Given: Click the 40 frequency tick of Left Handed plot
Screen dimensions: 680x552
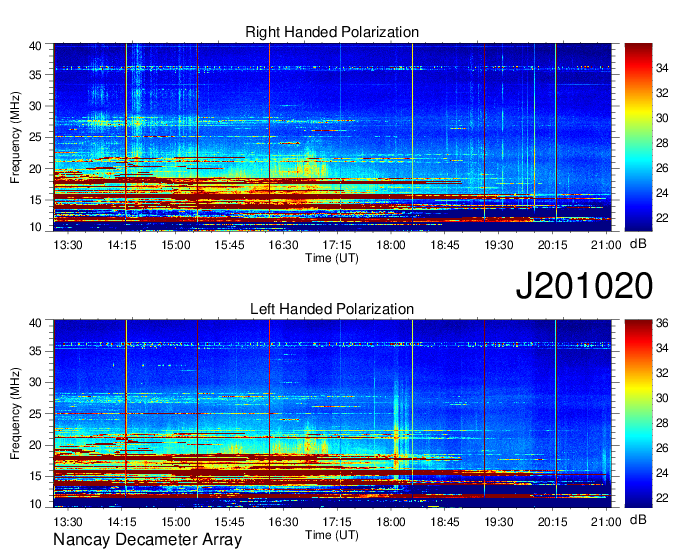Looking at the screenshot, I should click(35, 323).
